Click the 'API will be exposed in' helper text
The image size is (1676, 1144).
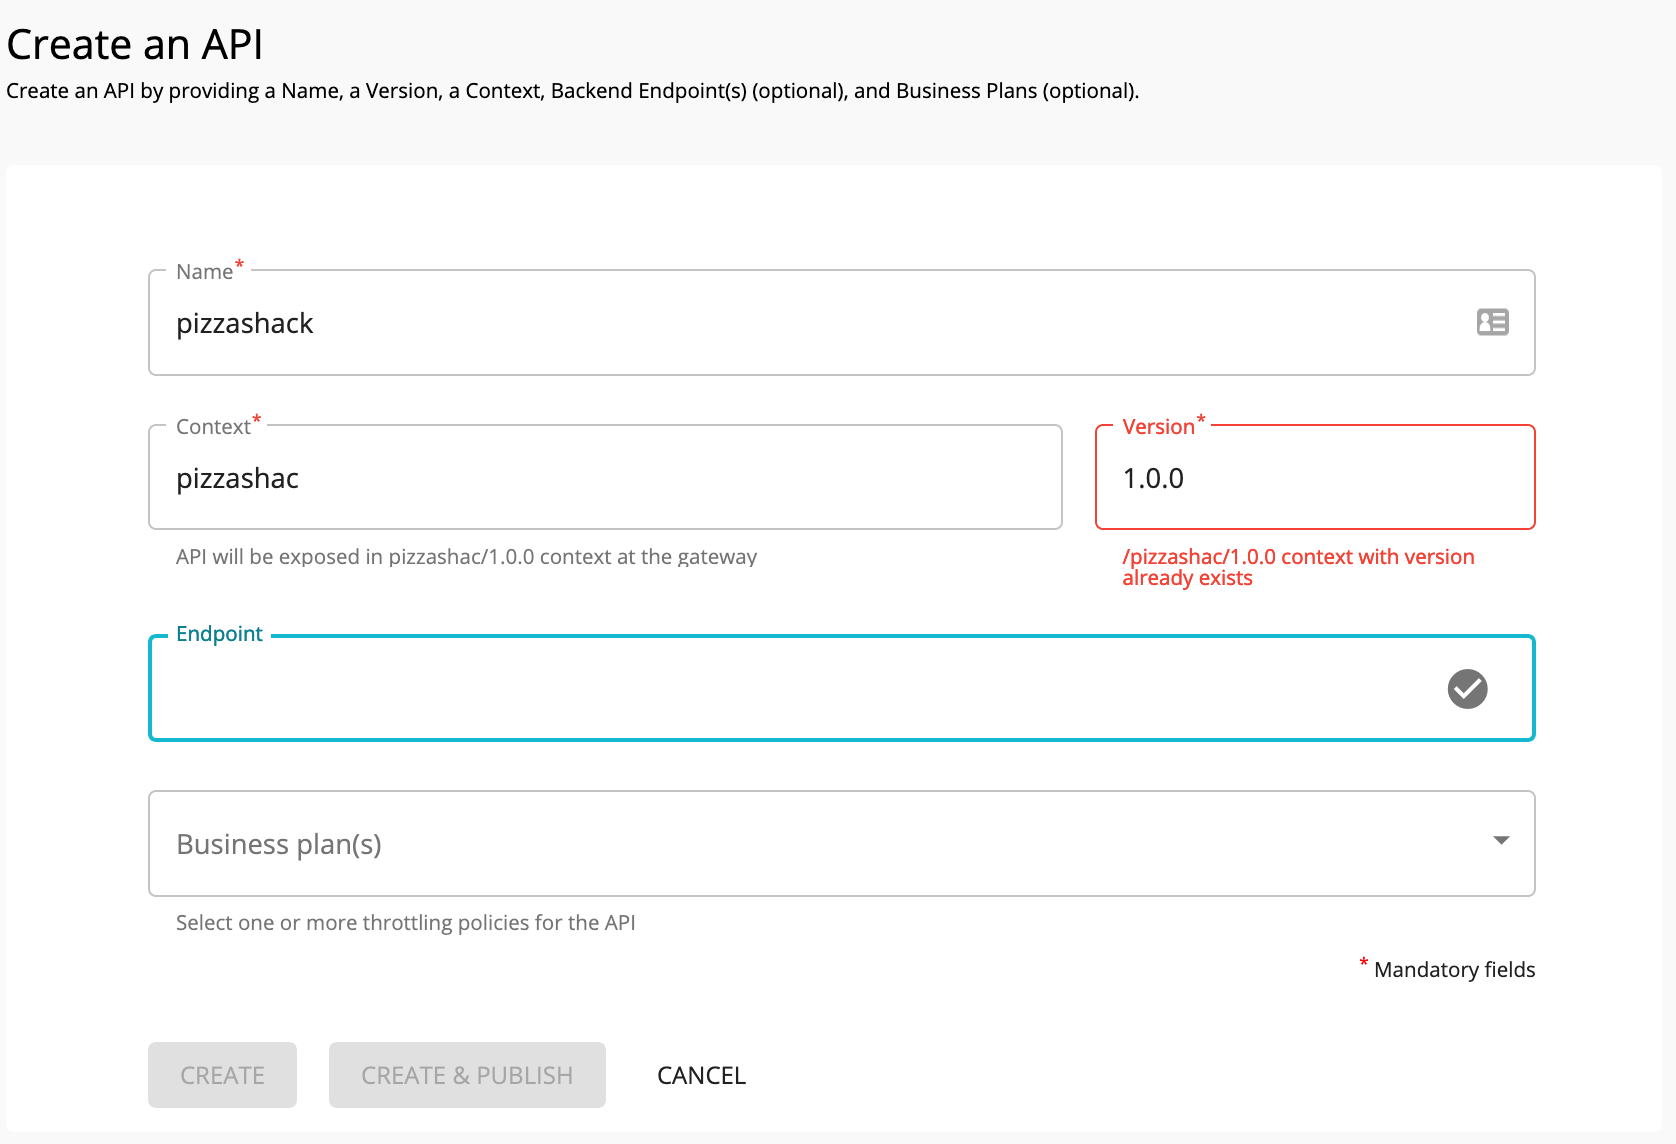[x=466, y=557]
